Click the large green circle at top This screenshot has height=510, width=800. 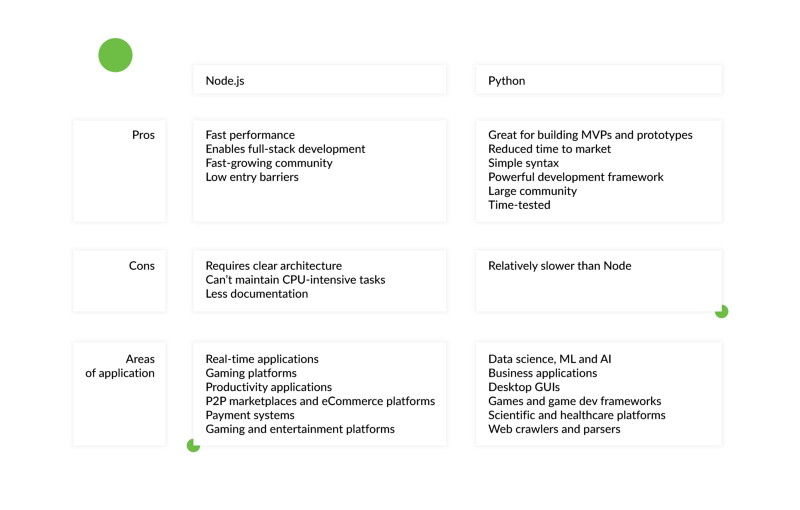pyautogui.click(x=115, y=55)
